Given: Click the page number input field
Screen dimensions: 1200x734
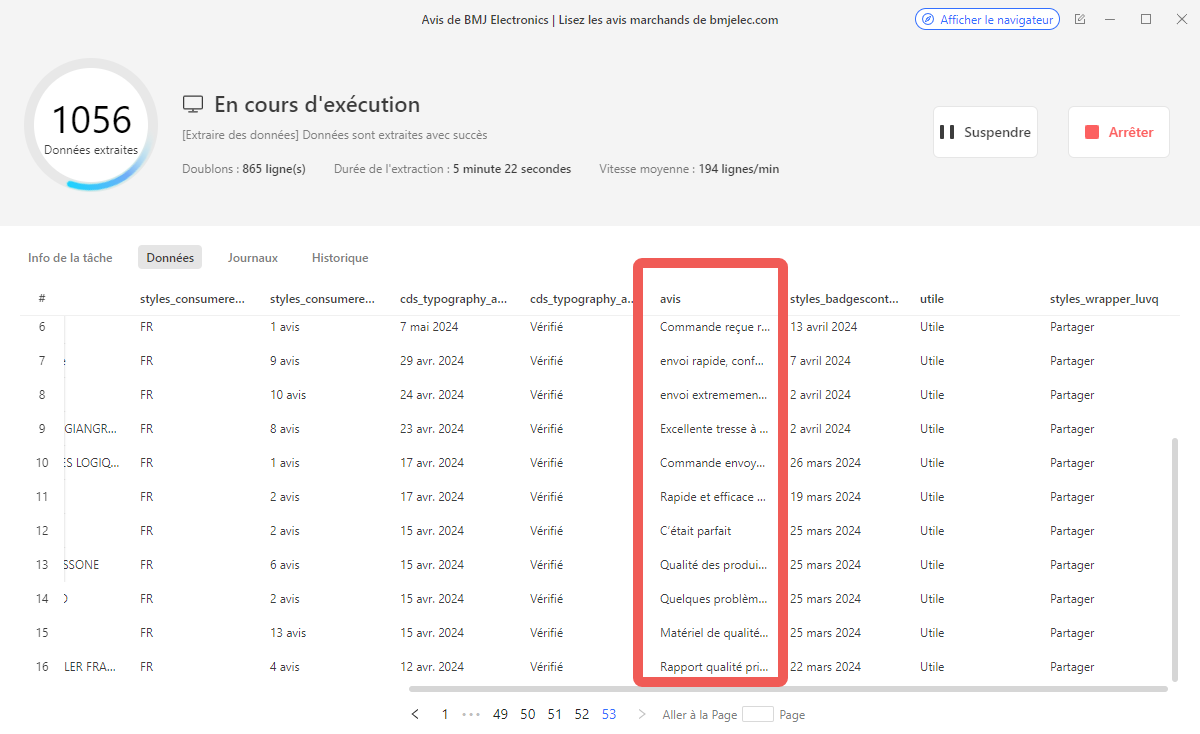Looking at the screenshot, I should tap(757, 714).
